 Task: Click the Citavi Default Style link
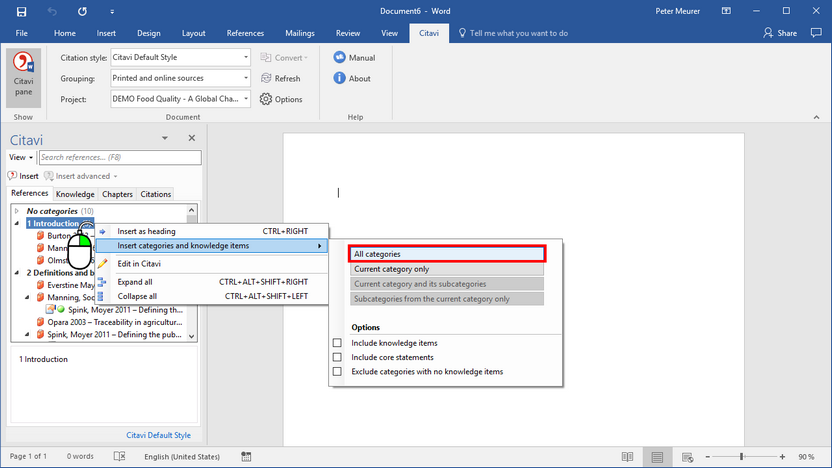pyautogui.click(x=158, y=435)
